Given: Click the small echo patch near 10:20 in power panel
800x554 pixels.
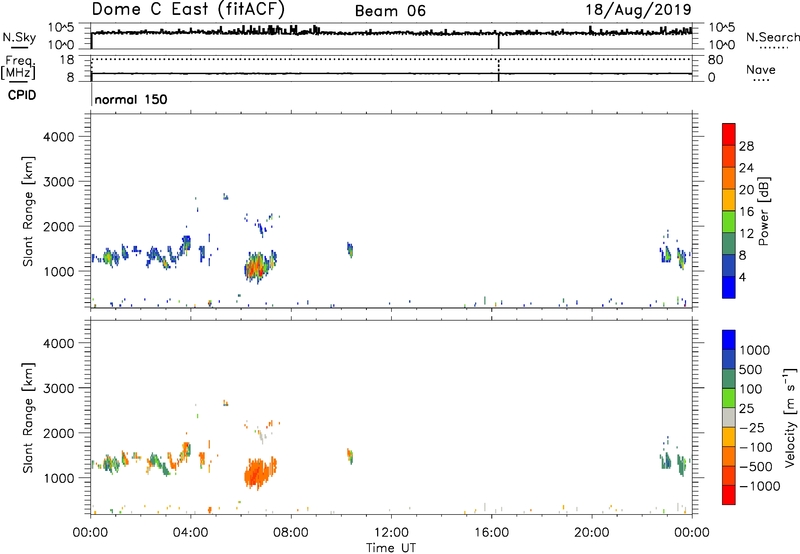Looking at the screenshot, I should tap(350, 250).
